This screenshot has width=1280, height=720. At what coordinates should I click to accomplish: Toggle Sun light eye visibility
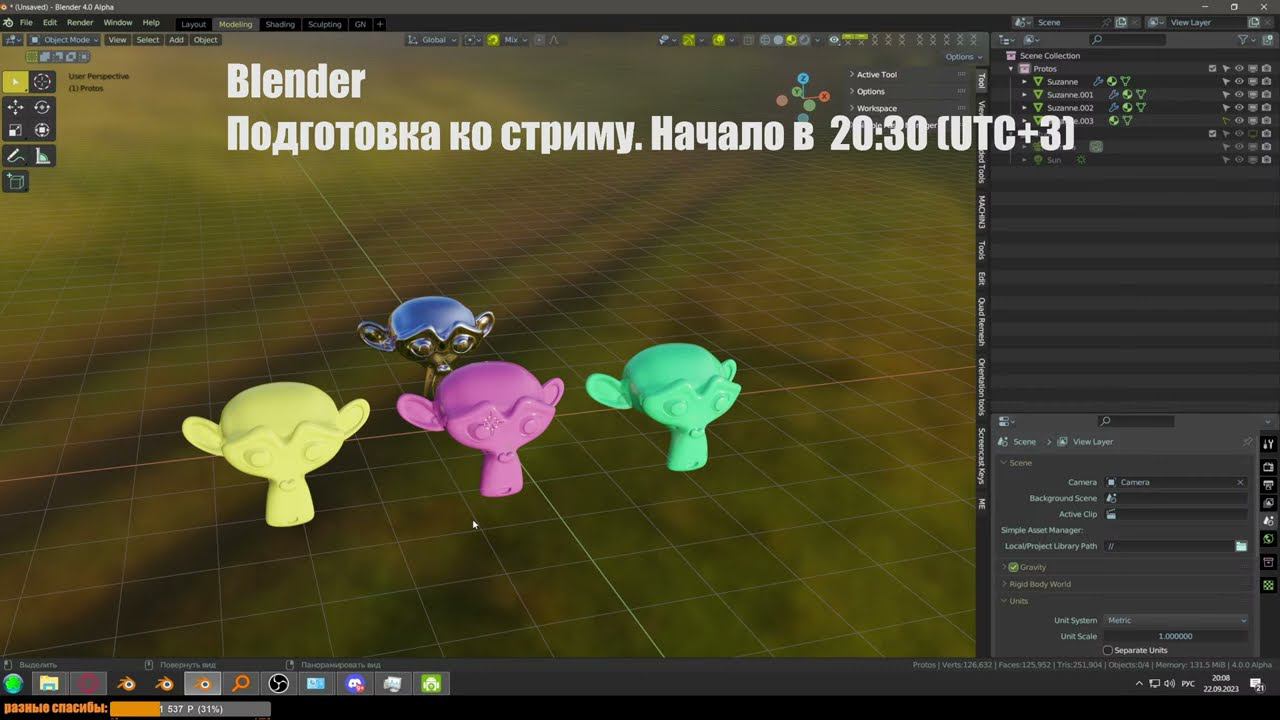[1239, 160]
